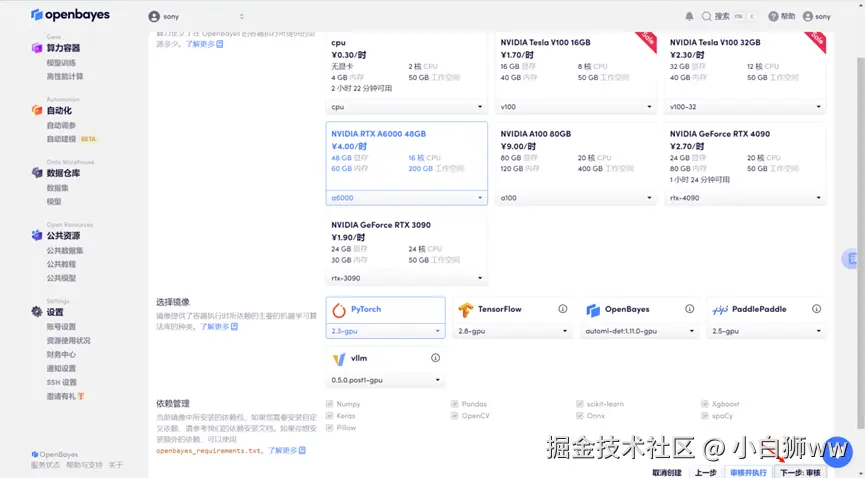This screenshot has height=478, width=865.
Task: Click the PyTorch flame icon
Action: coord(339,310)
